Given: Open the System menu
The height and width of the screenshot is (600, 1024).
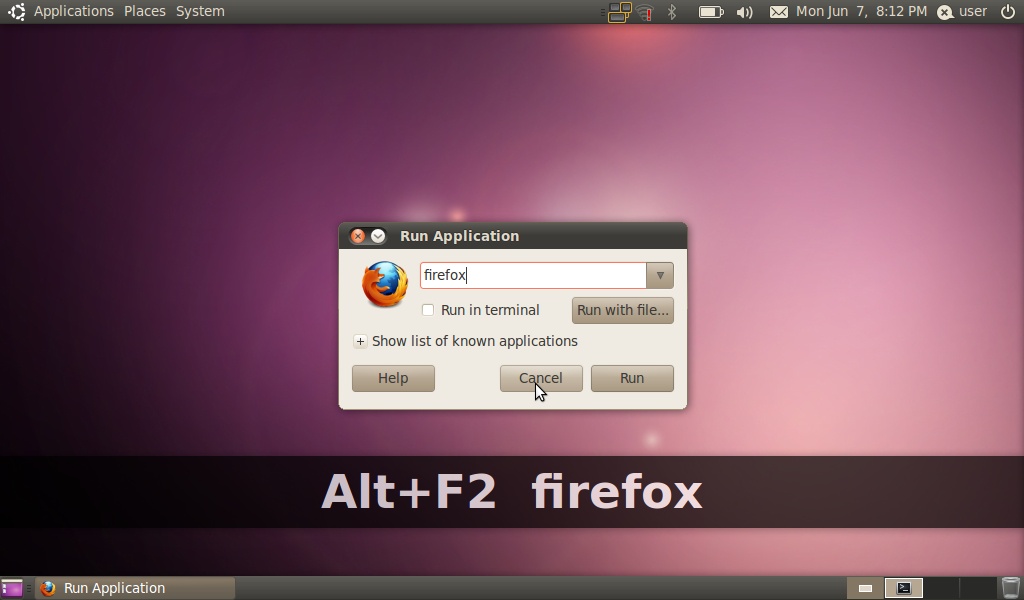Looking at the screenshot, I should pos(200,11).
